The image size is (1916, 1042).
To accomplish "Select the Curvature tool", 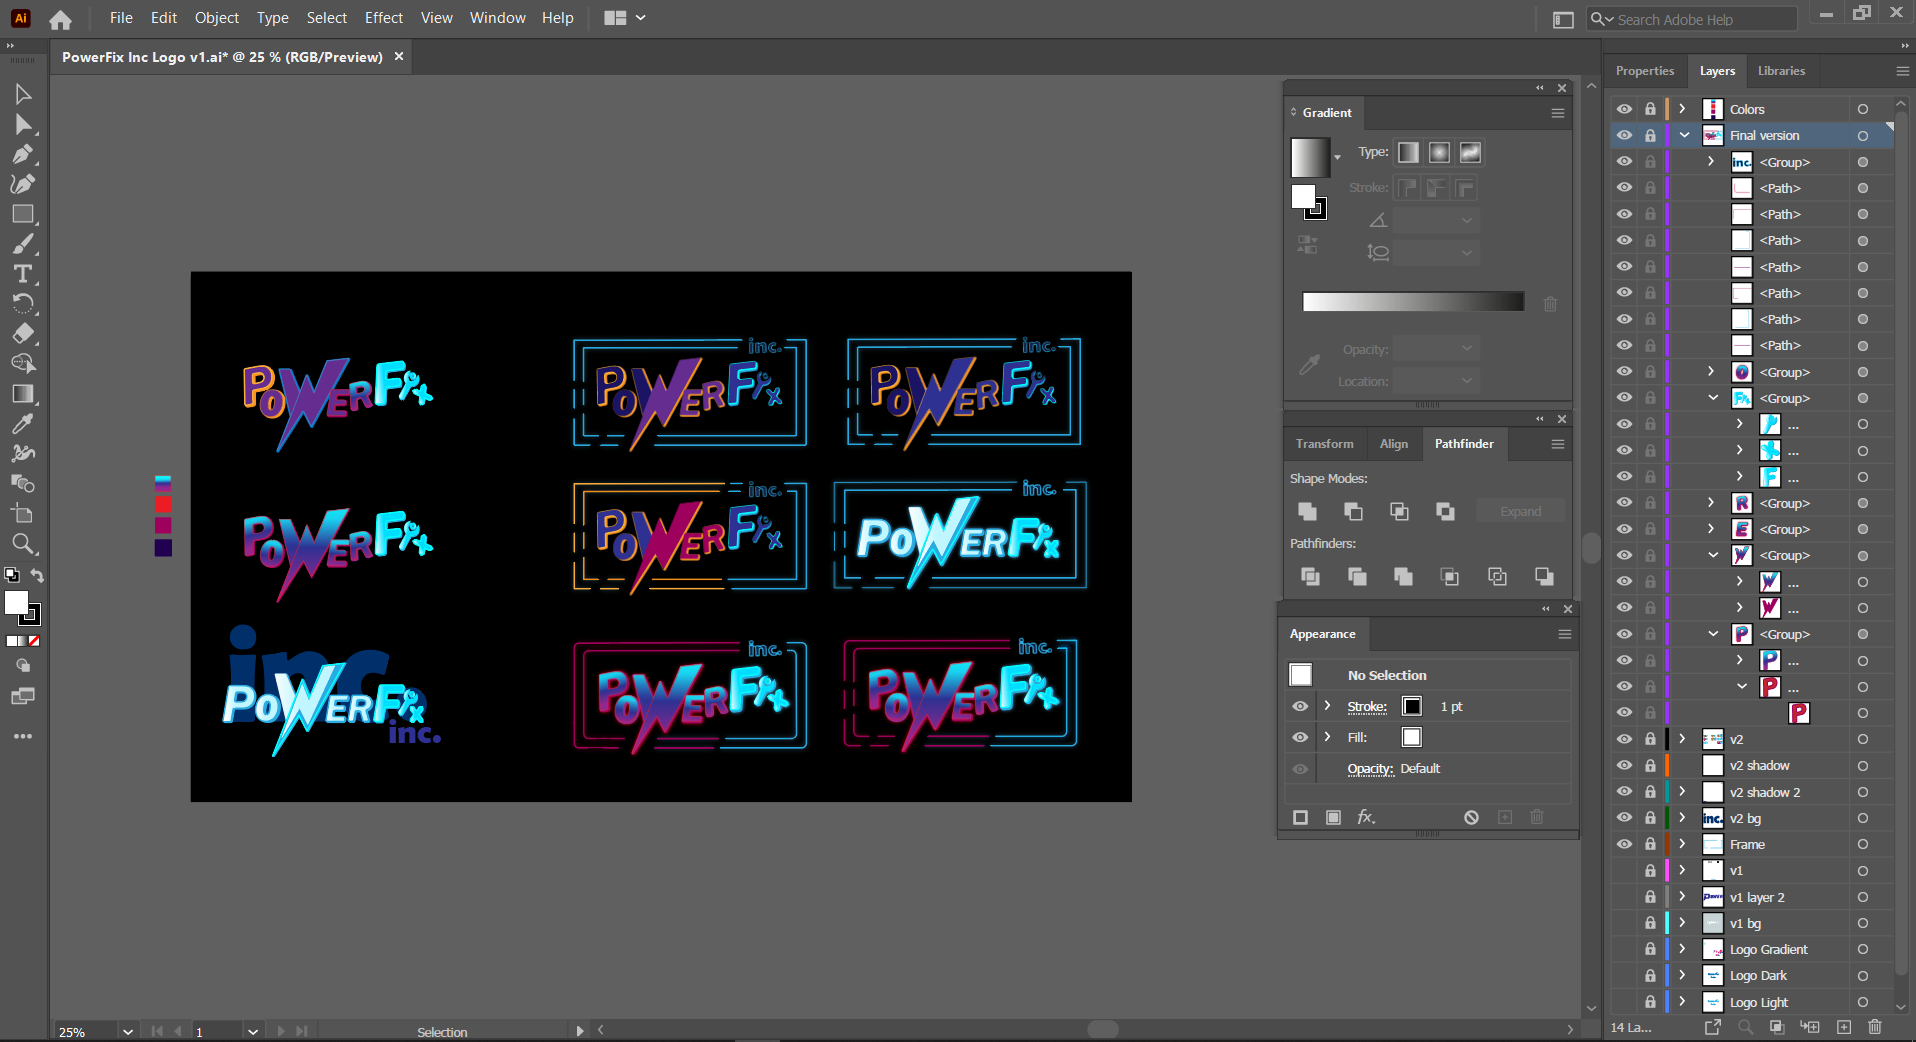I will (x=23, y=184).
